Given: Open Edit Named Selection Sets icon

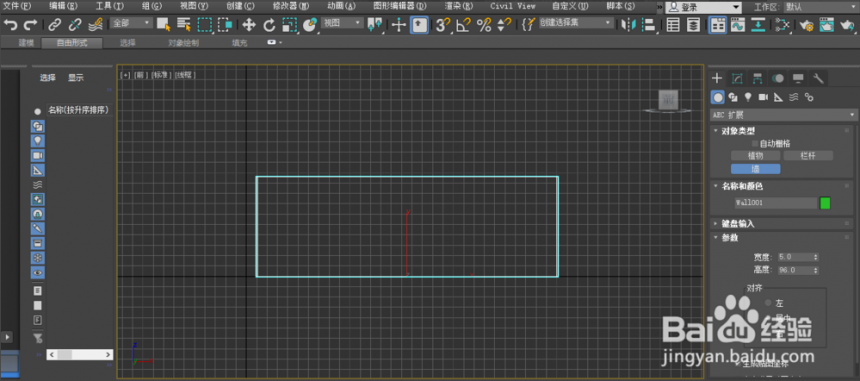Looking at the screenshot, I should [528, 25].
